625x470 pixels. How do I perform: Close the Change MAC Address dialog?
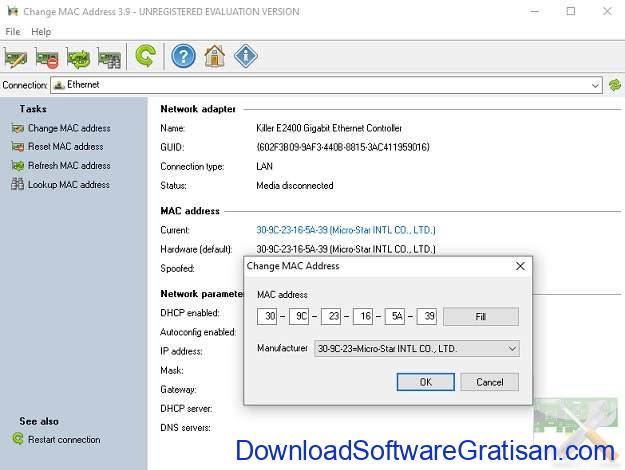520,266
